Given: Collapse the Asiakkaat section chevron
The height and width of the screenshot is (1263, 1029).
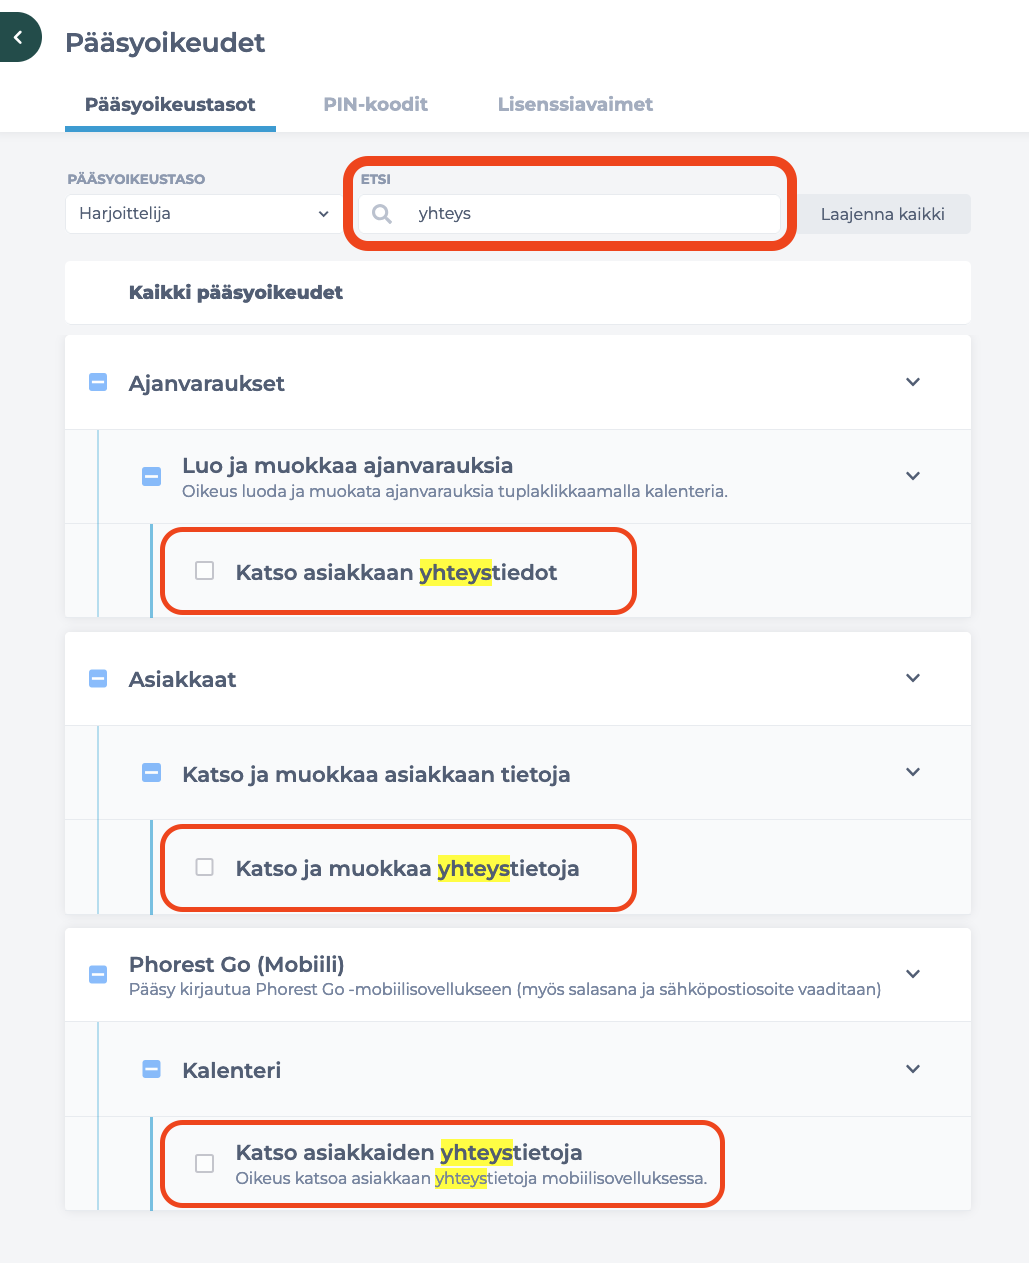Looking at the screenshot, I should [x=912, y=678].
